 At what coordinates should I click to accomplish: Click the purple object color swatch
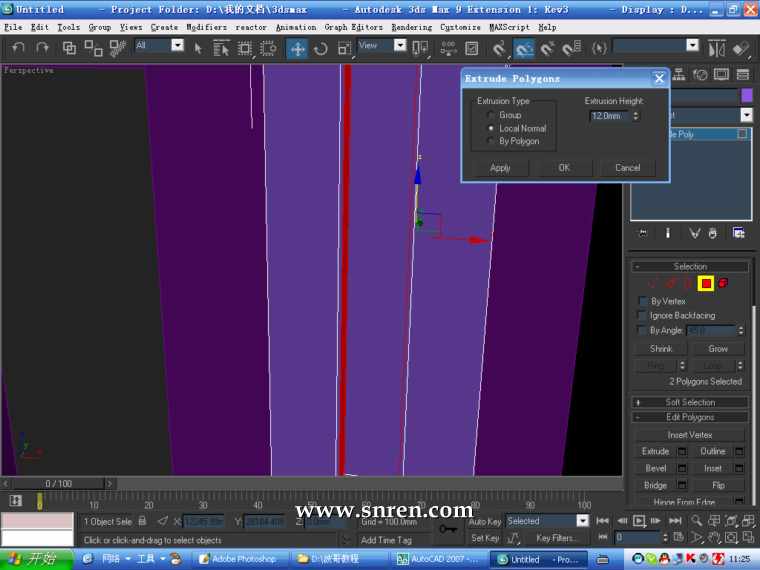(x=746, y=95)
